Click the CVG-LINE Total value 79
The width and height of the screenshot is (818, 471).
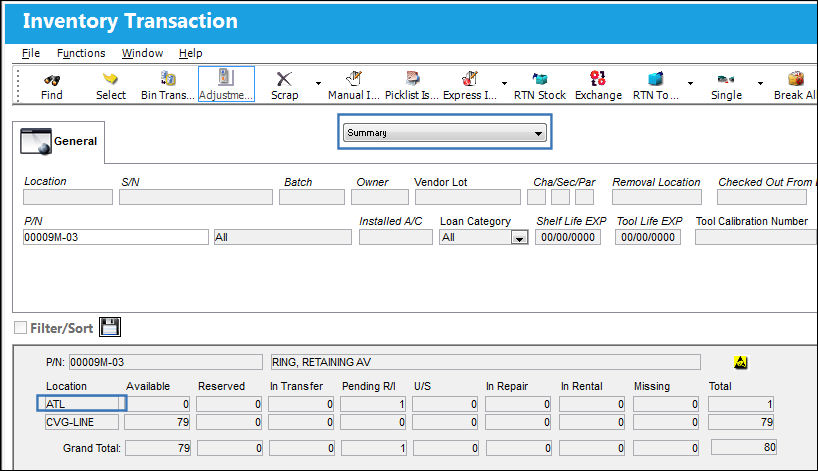point(741,422)
